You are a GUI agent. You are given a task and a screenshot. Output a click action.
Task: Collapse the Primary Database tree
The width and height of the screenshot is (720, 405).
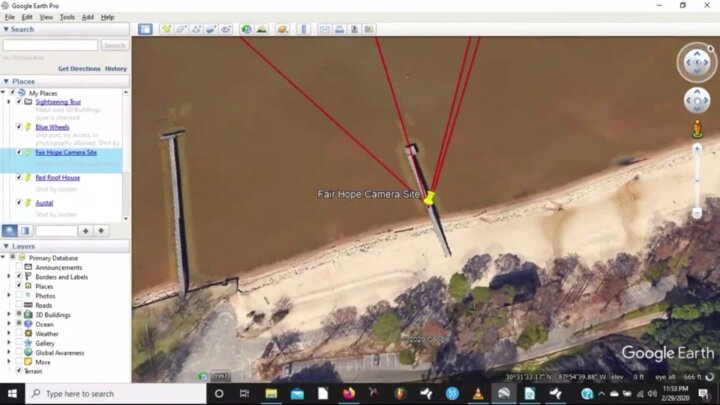[x=4, y=258]
